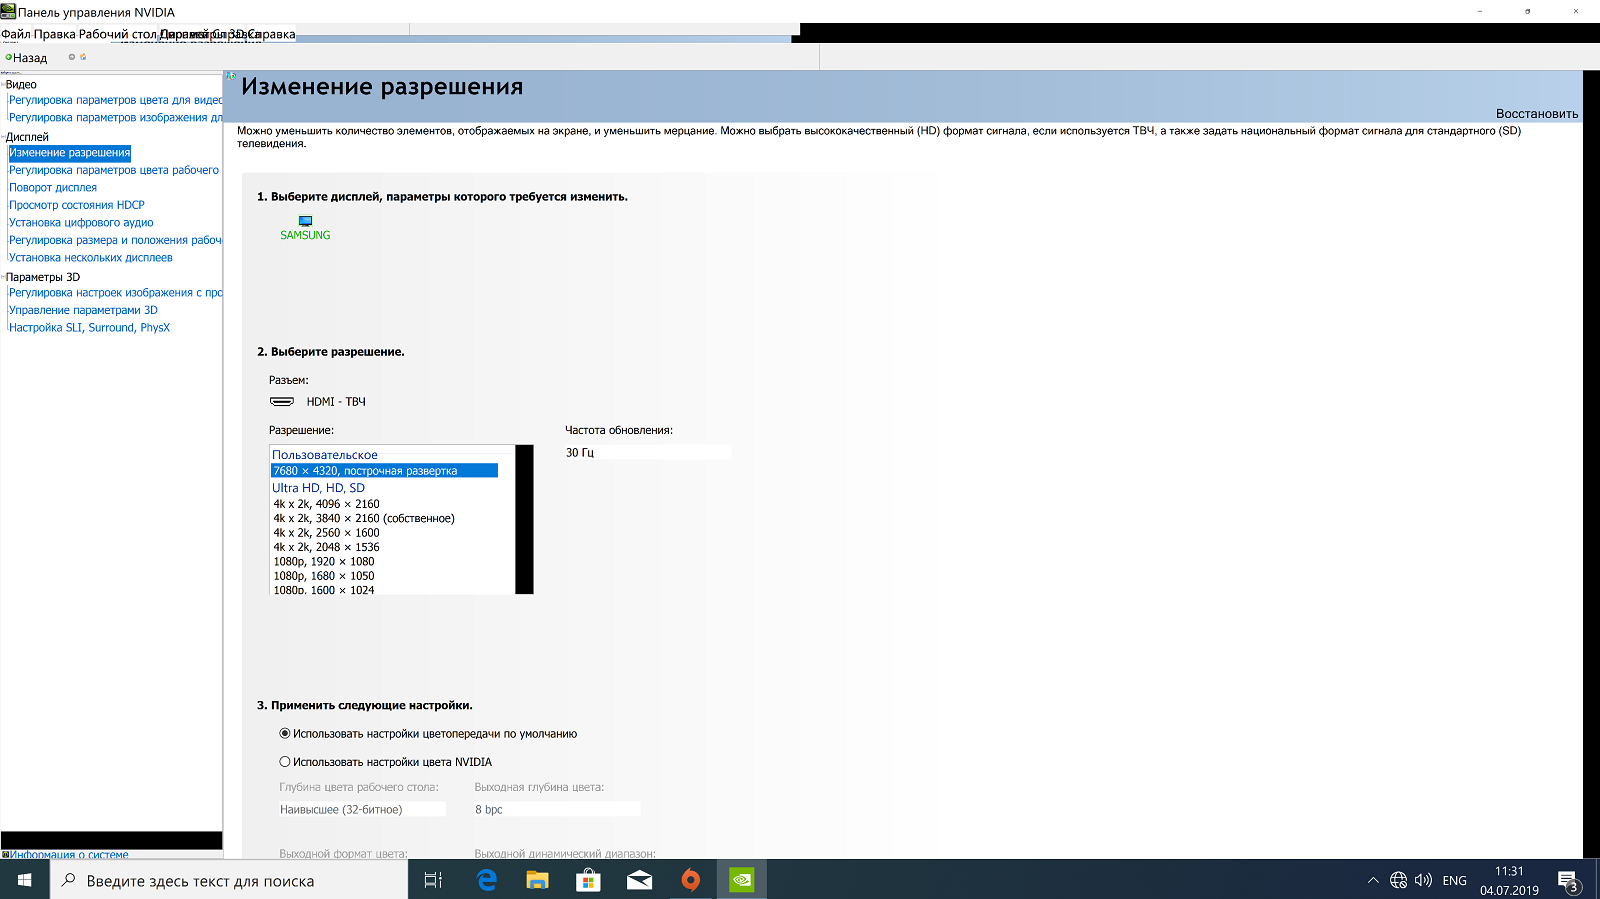1600x899 pixels.
Task: Click the taskbar clock 11:31
Action: [x=1509, y=871]
